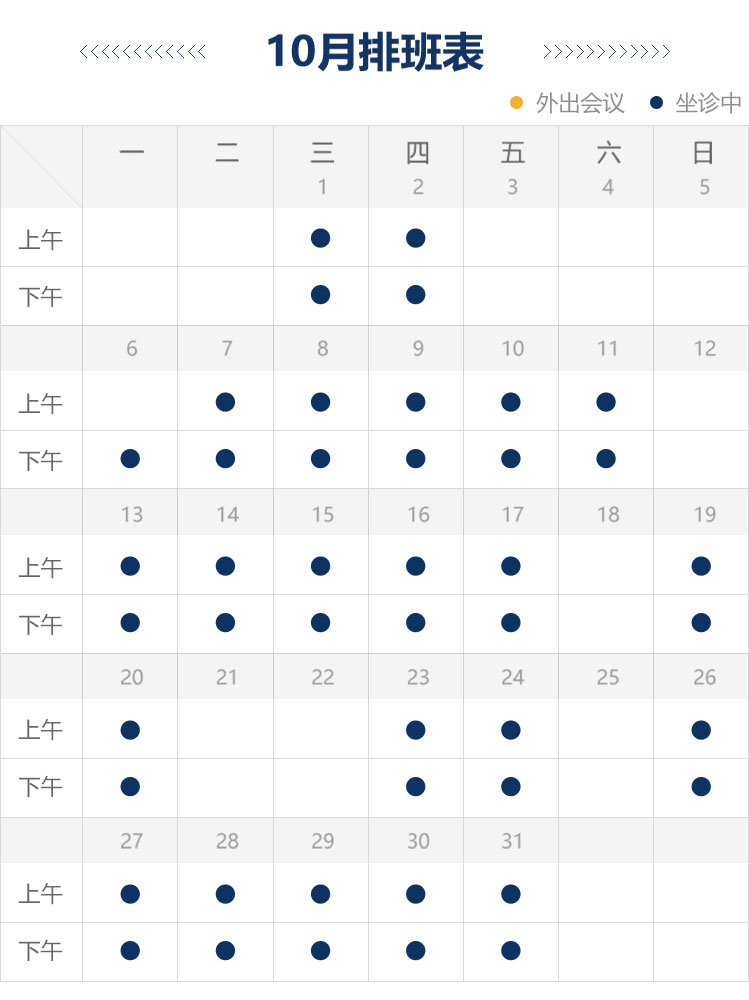
Task: Click the October 27 afternoon dot
Action: tap(130, 950)
